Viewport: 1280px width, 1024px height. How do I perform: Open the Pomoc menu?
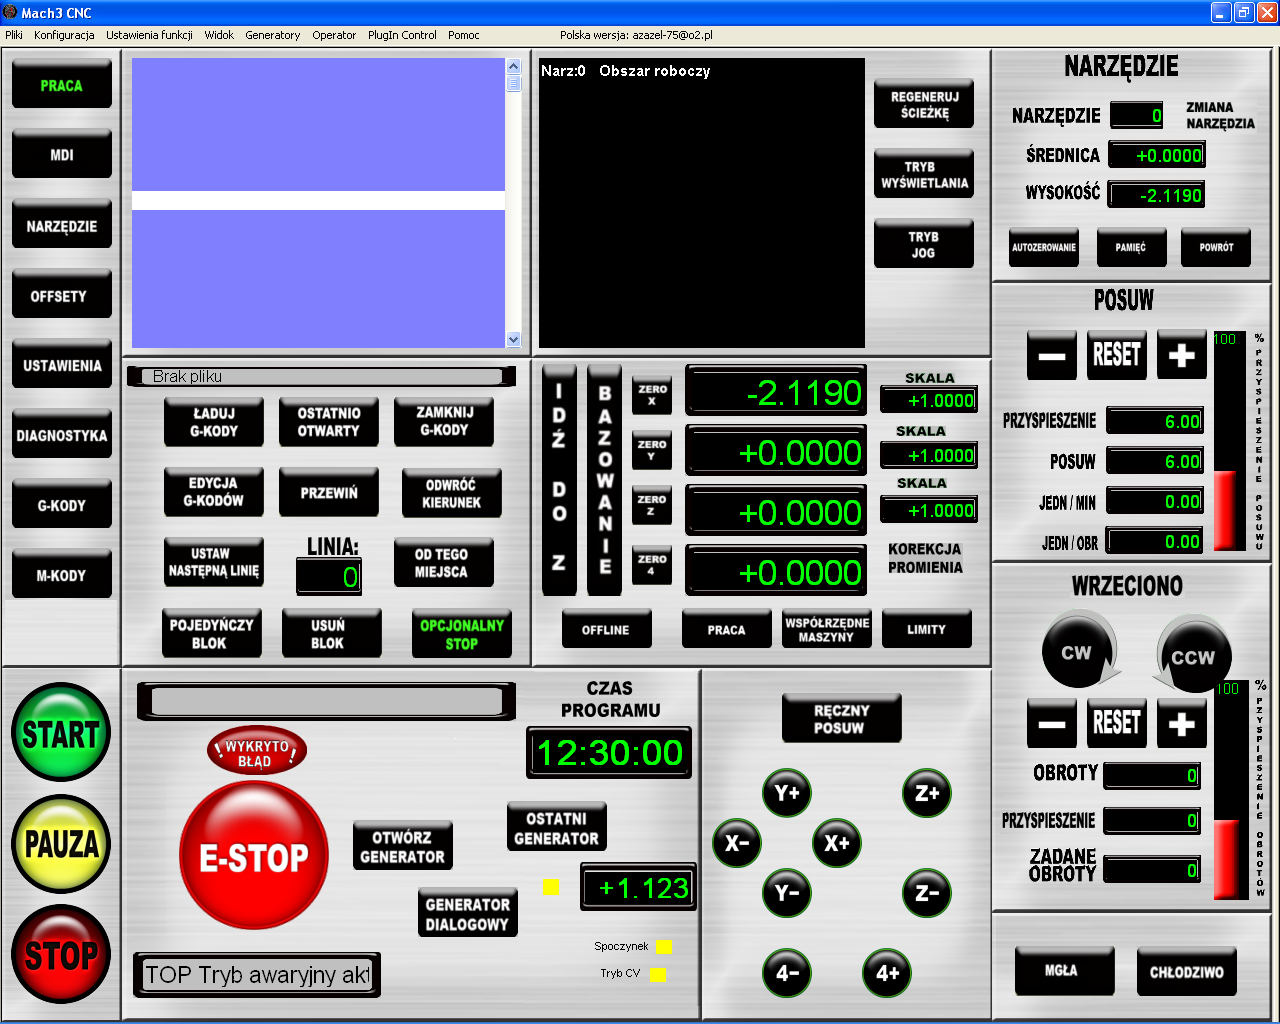click(464, 35)
